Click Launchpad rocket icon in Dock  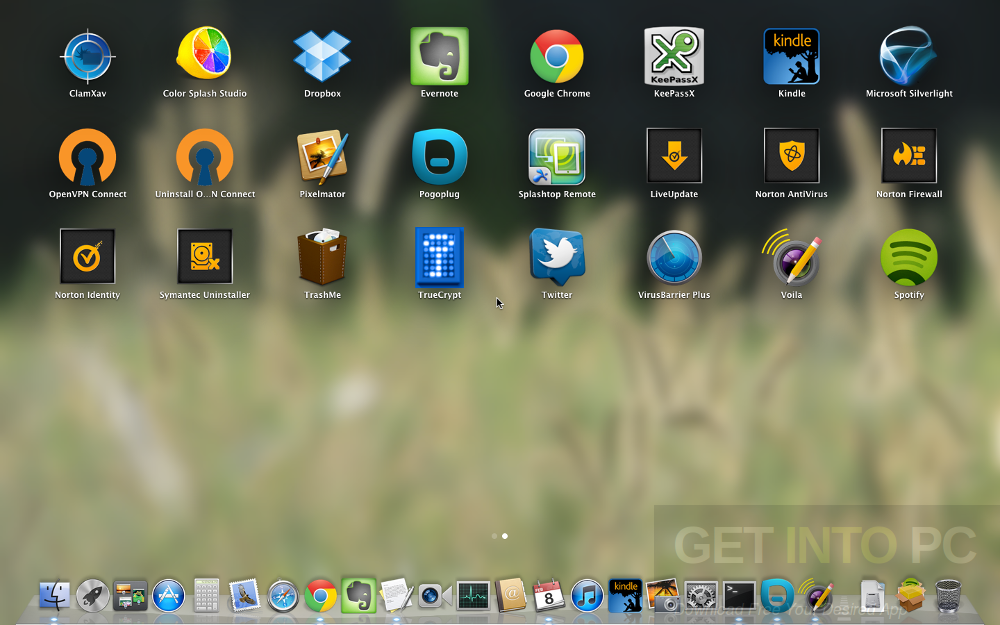coord(92,596)
